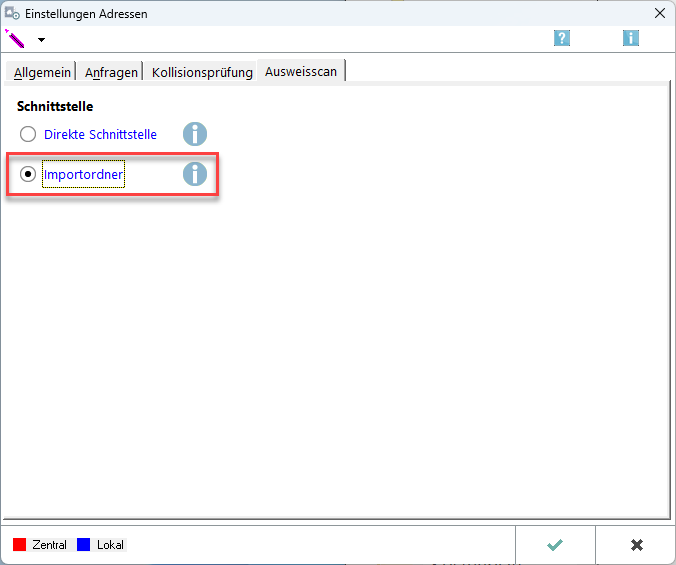
Task: Click the pencil edit icon in toolbar
Action: [x=15, y=39]
